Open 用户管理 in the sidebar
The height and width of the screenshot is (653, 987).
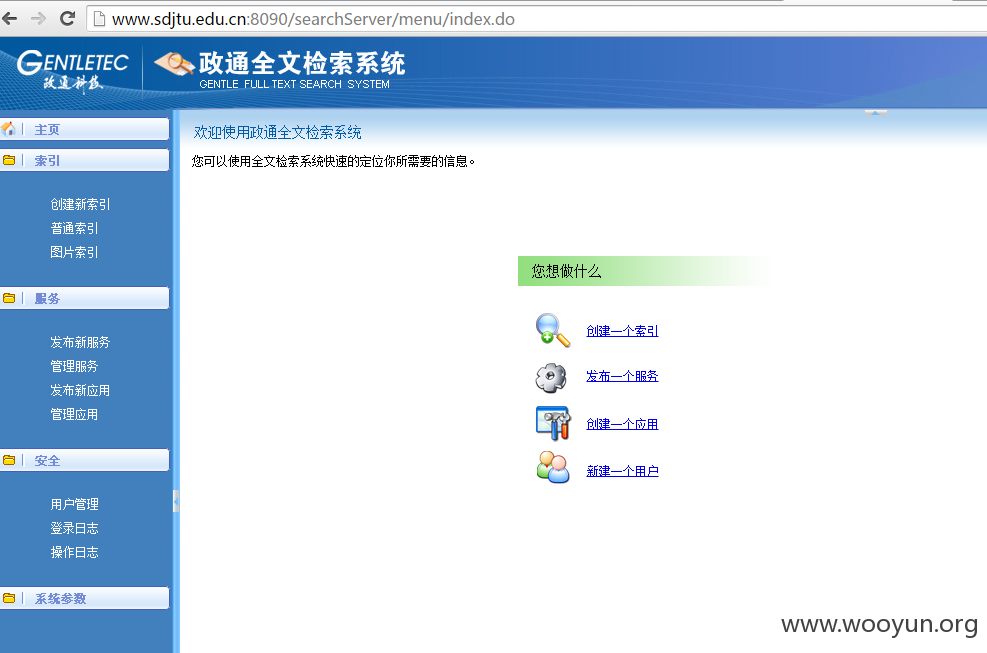(74, 504)
